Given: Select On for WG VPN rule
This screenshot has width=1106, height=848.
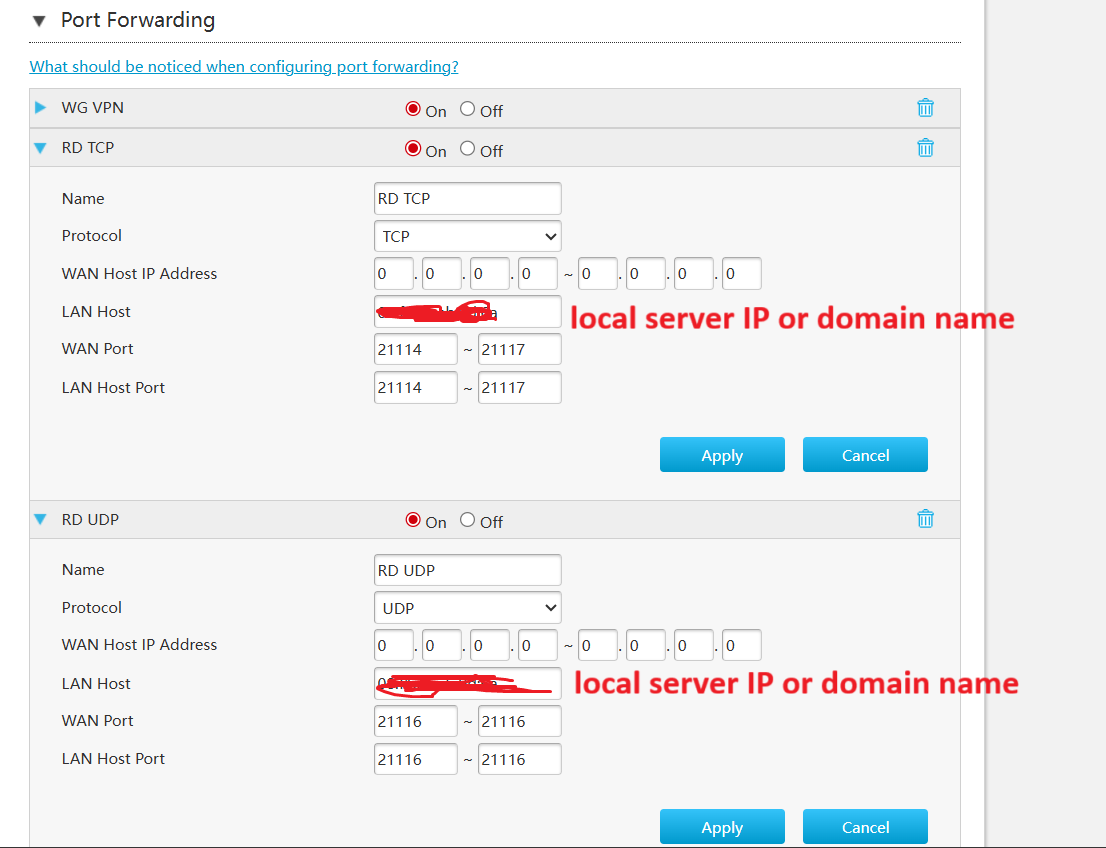Looking at the screenshot, I should tap(412, 109).
